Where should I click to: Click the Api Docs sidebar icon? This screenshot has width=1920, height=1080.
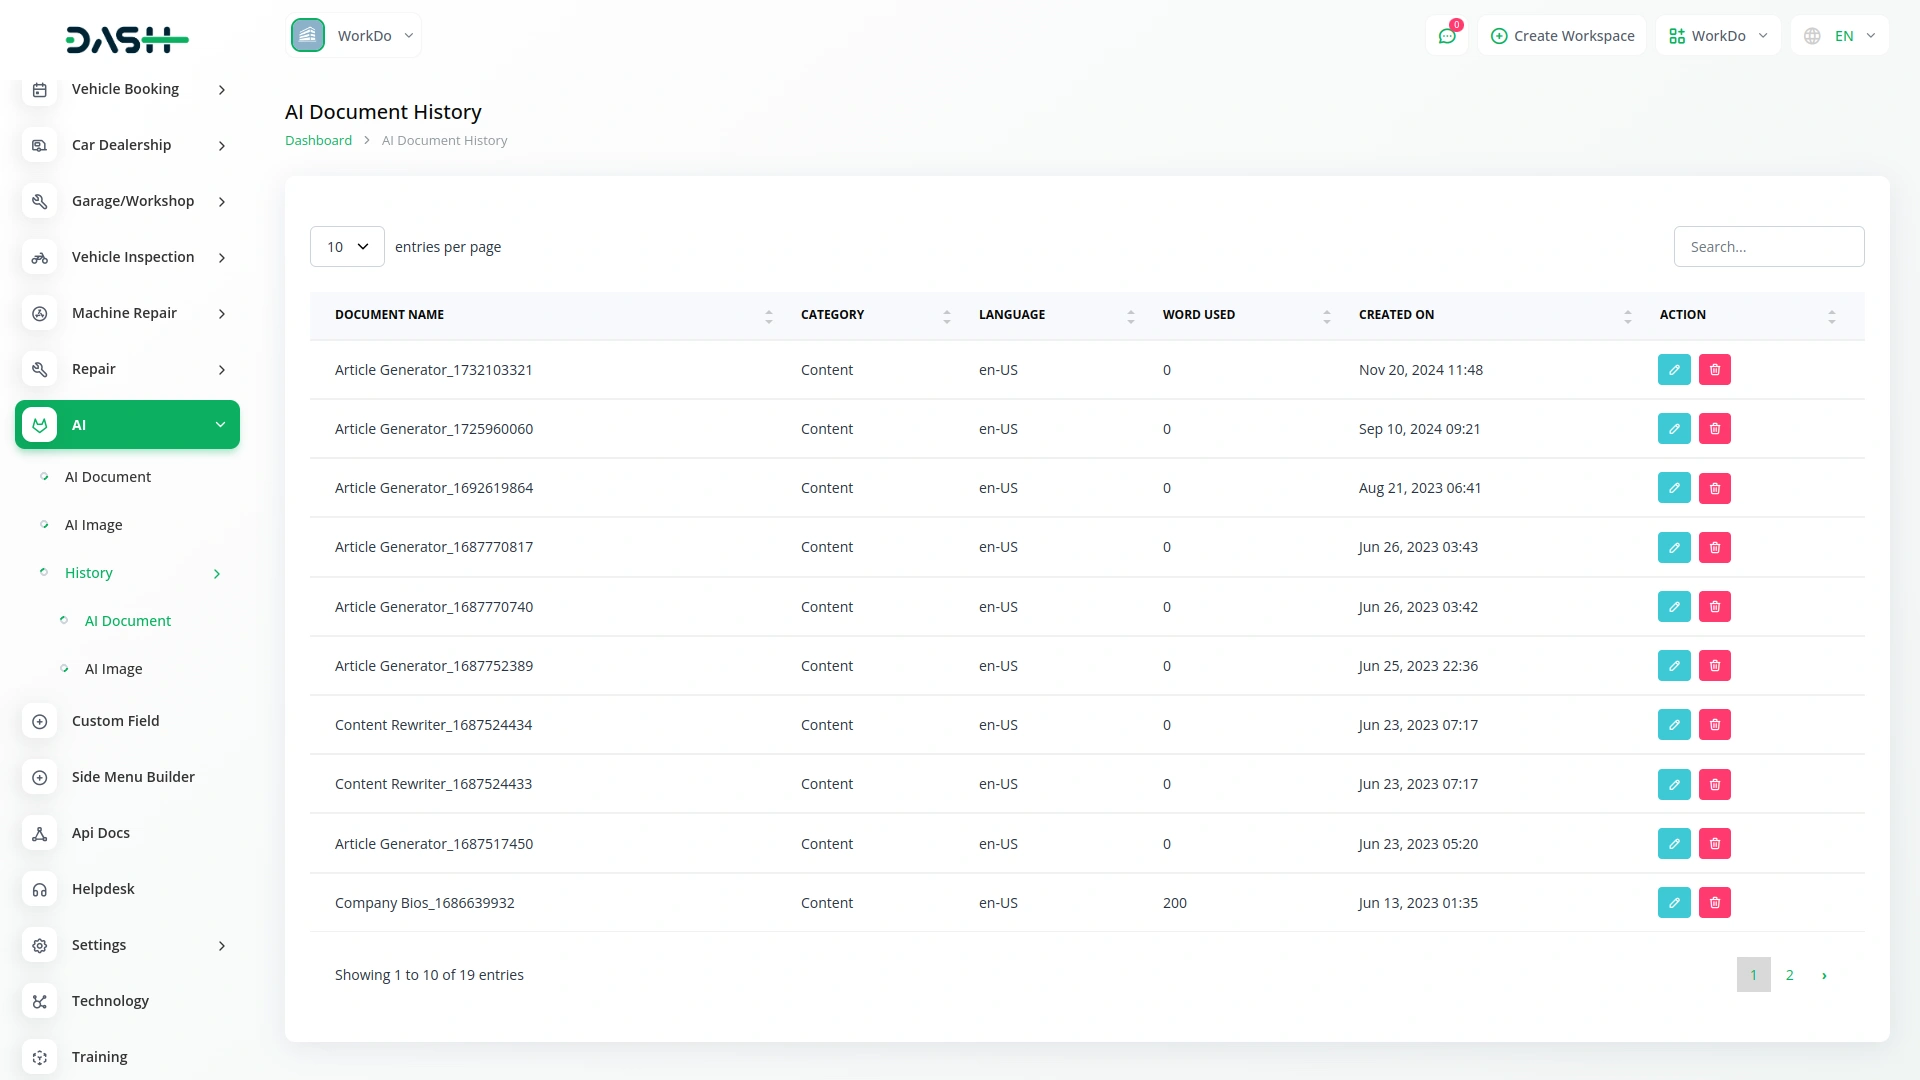40,833
